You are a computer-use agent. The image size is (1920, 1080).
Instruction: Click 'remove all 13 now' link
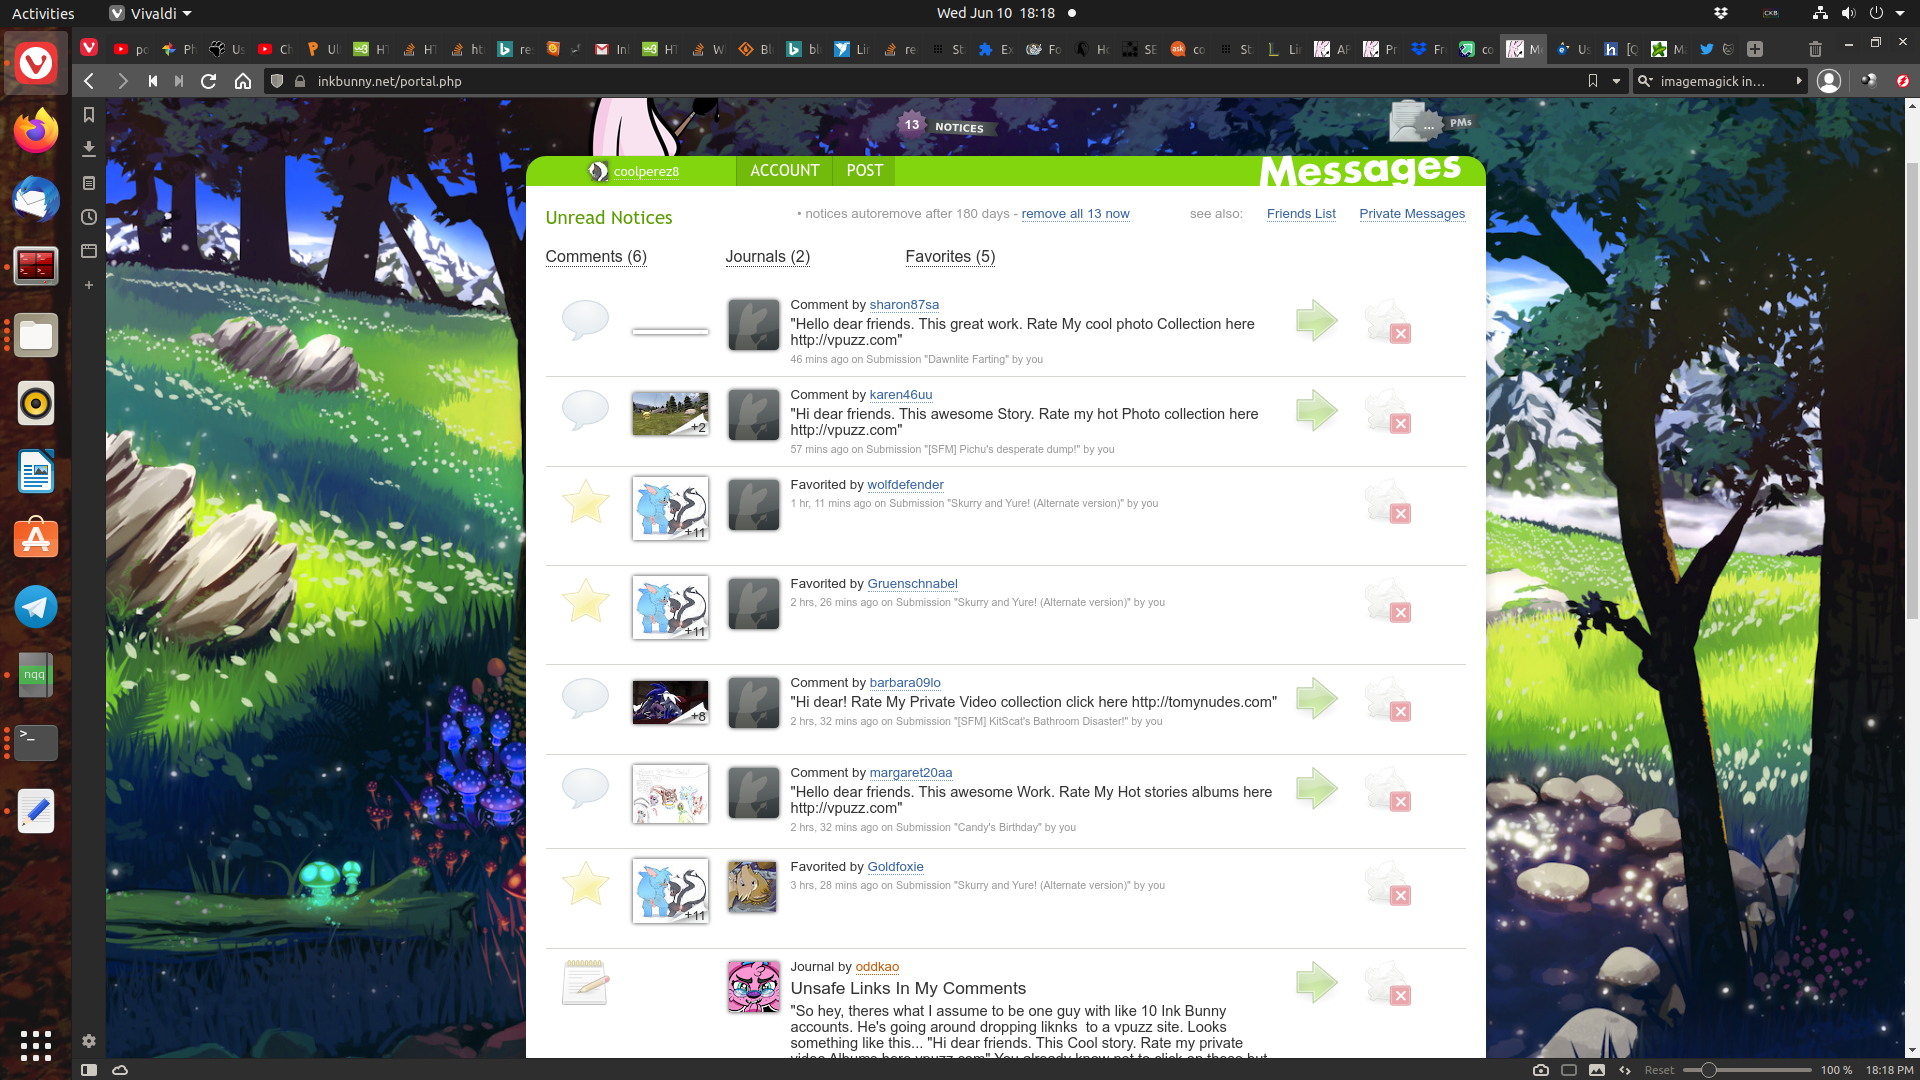[x=1075, y=214]
